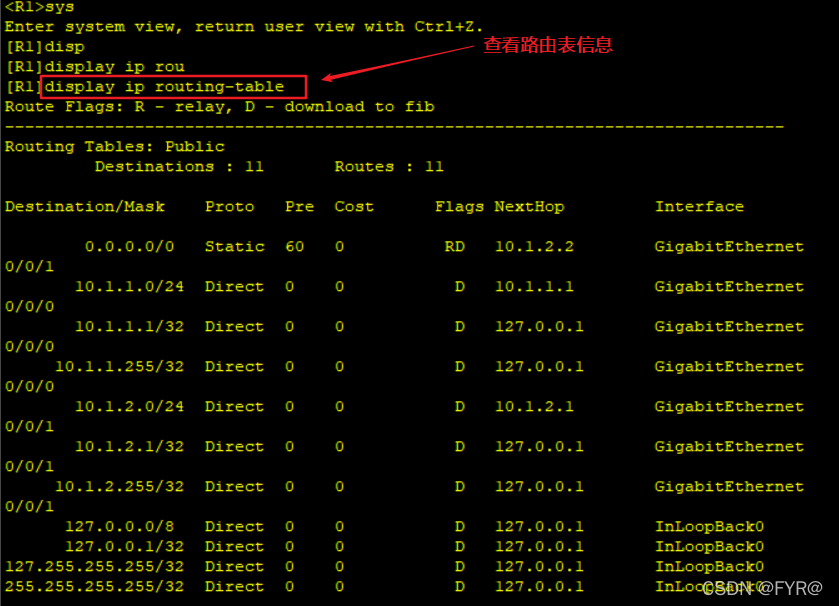Click GigabitEthernet in the 10.1.2.0/24 row
Screen dimensions: 839x606
point(729,407)
